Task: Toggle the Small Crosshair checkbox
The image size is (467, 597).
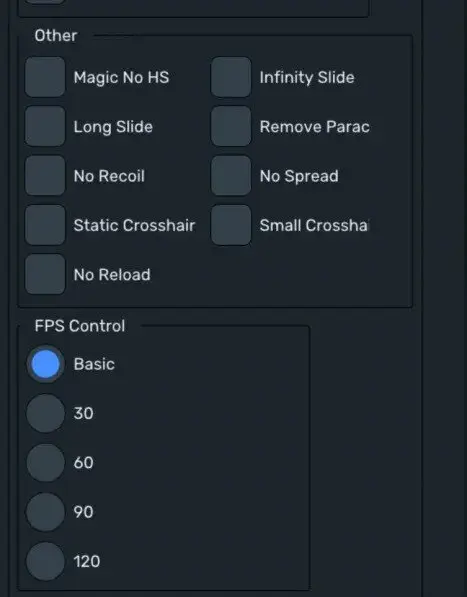Action: pos(231,225)
